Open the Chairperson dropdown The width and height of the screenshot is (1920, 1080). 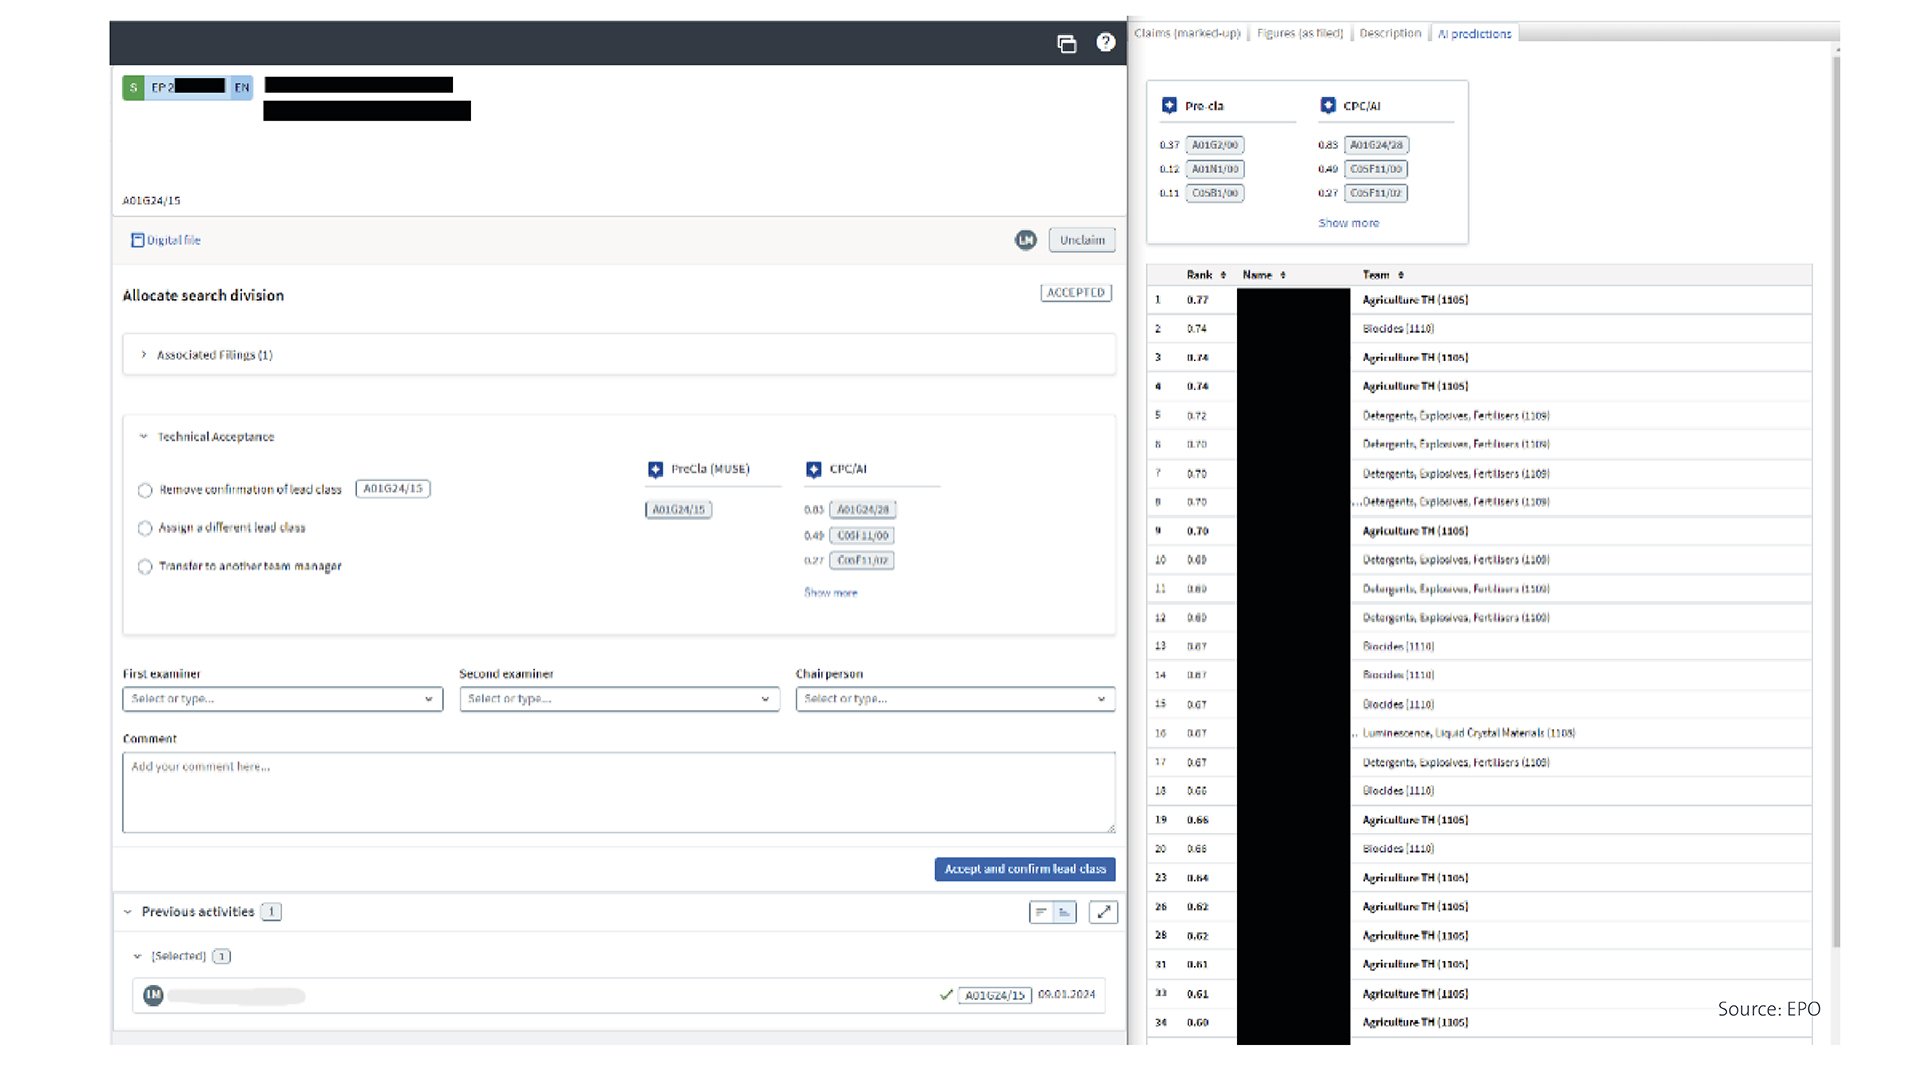click(955, 699)
